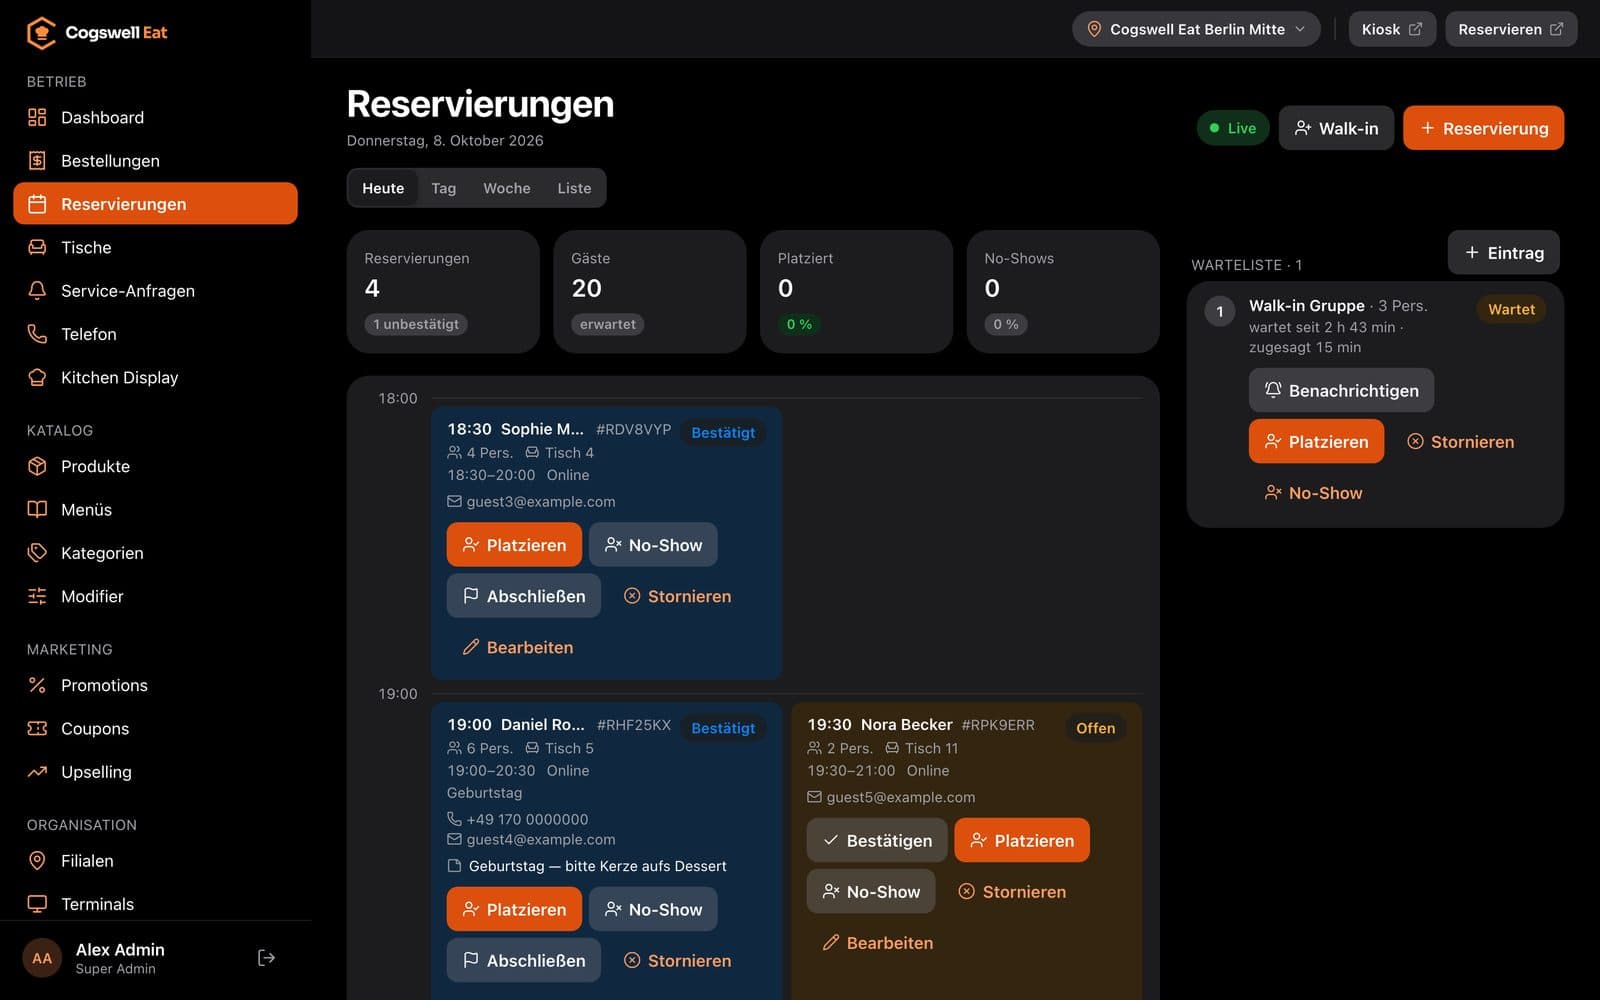Notify the Walk-in Gruppe with Benachrichtigen
Viewport: 1600px width, 1000px height.
pos(1341,390)
